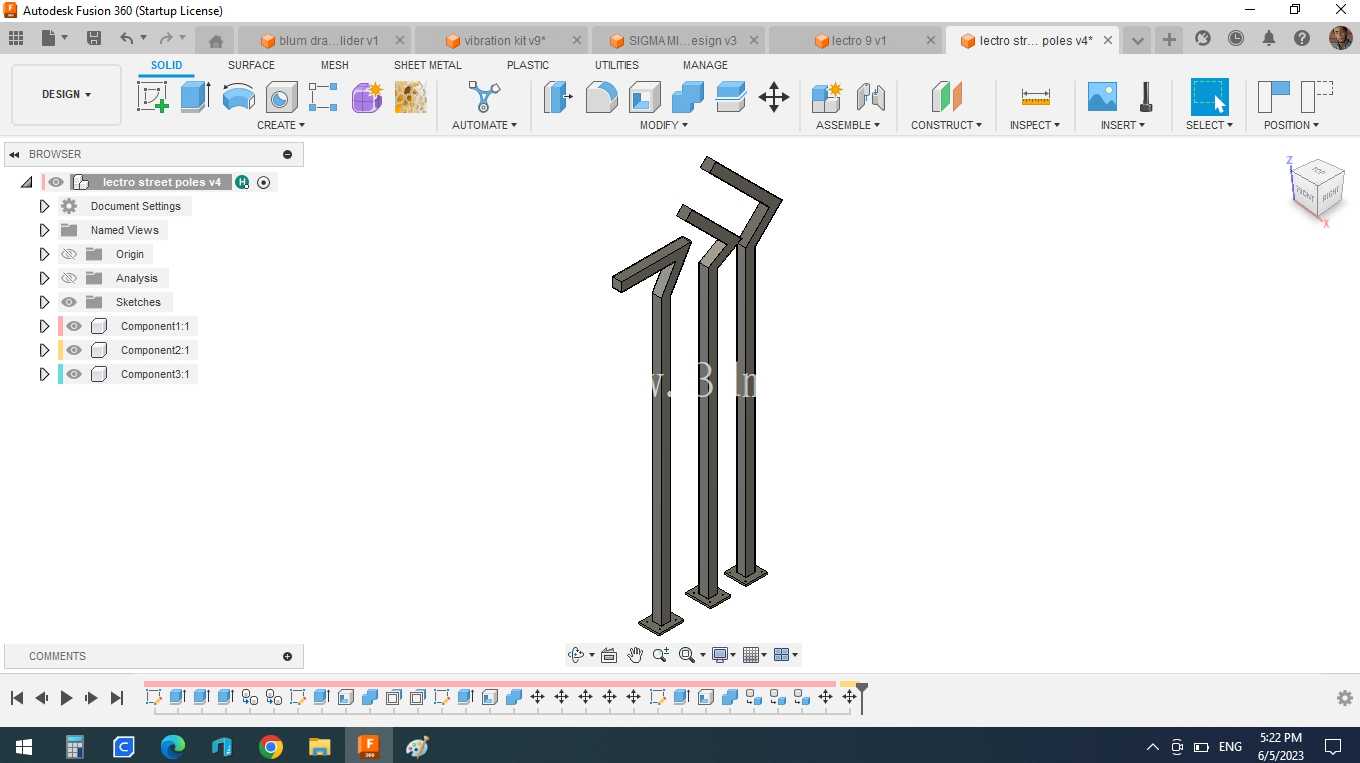Expand Component1:1 in the browser
1360x763 pixels.
tap(44, 326)
